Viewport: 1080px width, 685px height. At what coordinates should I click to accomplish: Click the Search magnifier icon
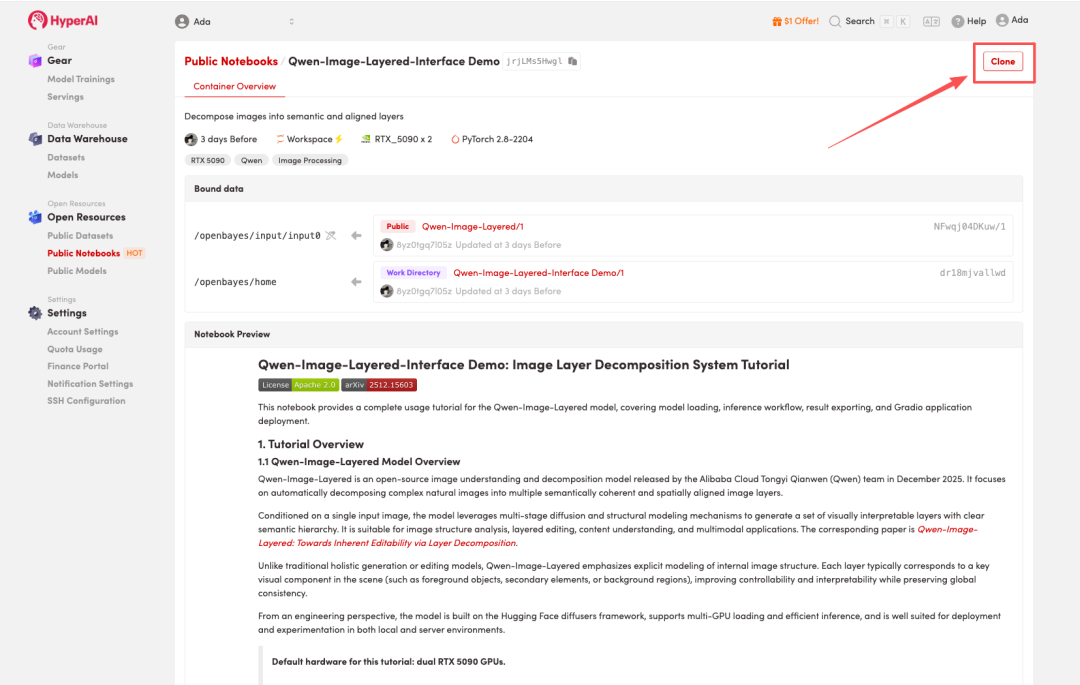pyautogui.click(x=834, y=21)
